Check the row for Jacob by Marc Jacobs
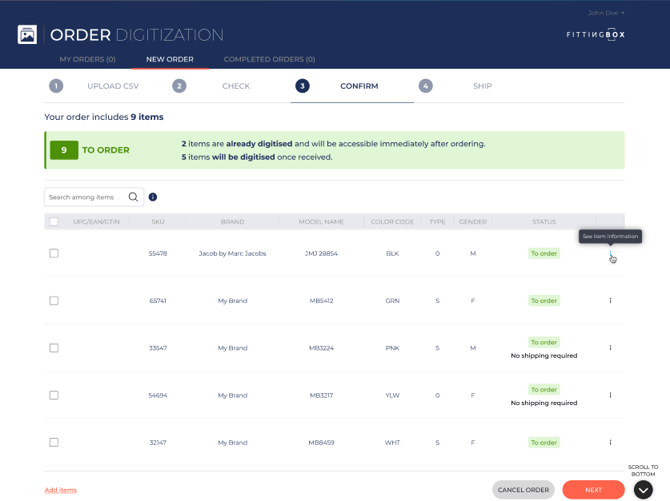This screenshot has height=501, width=670. click(54, 254)
